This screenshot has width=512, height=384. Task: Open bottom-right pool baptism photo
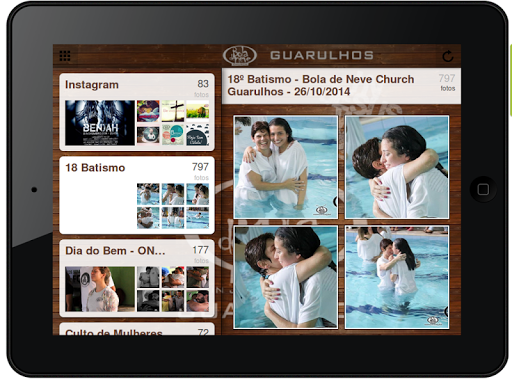pyautogui.click(x=397, y=277)
